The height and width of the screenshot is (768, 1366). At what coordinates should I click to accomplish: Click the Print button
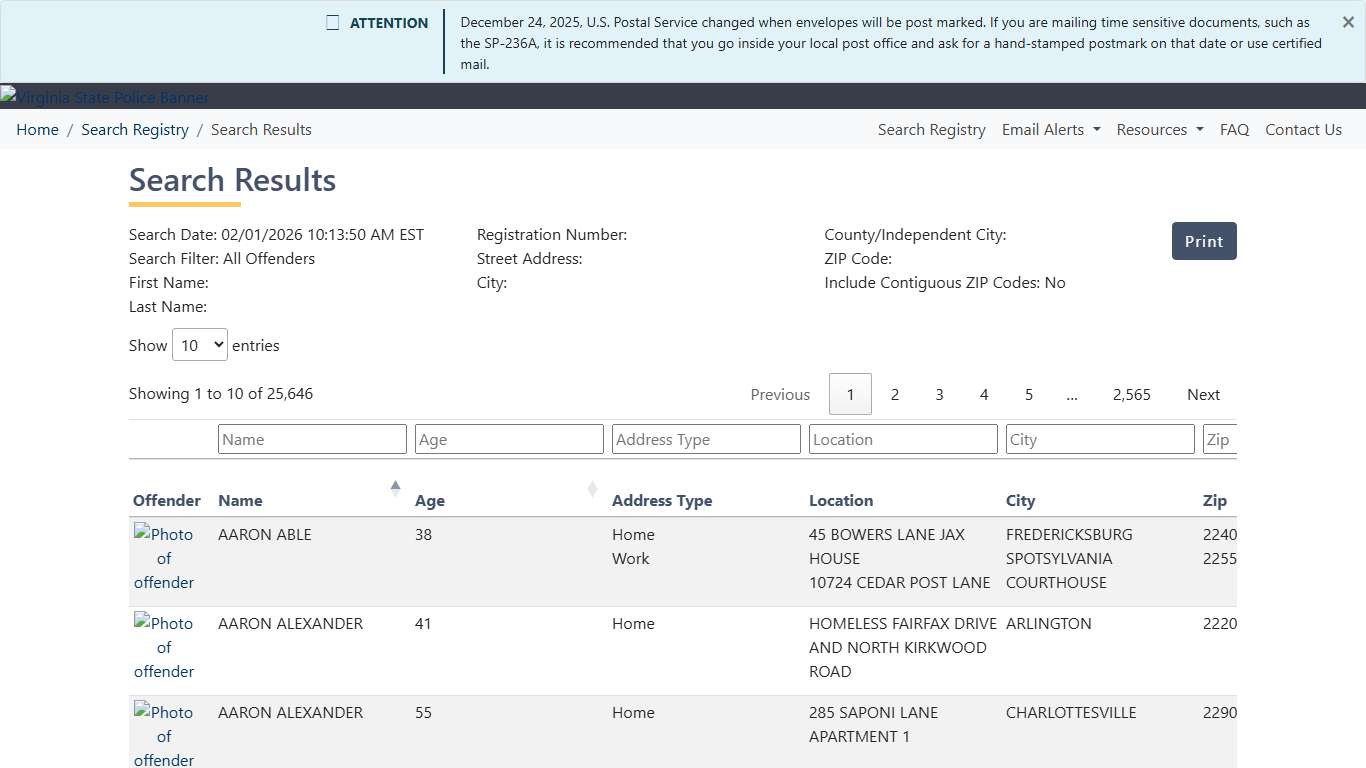pos(1203,241)
